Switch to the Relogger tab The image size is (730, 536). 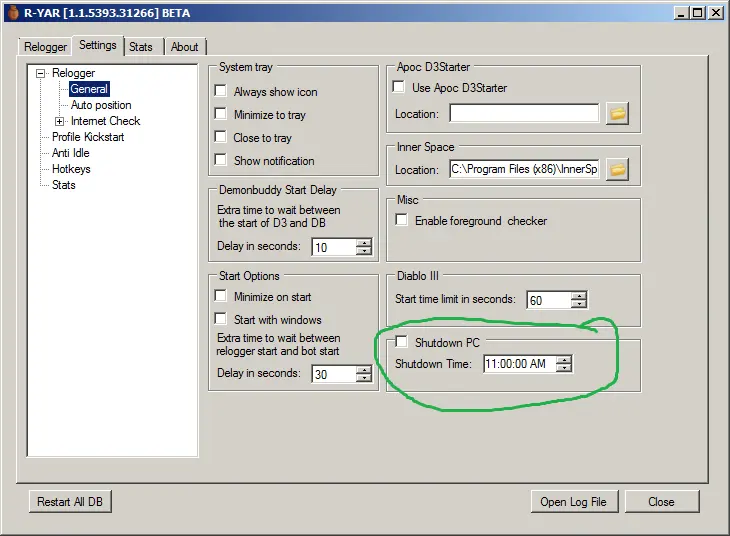coord(46,47)
